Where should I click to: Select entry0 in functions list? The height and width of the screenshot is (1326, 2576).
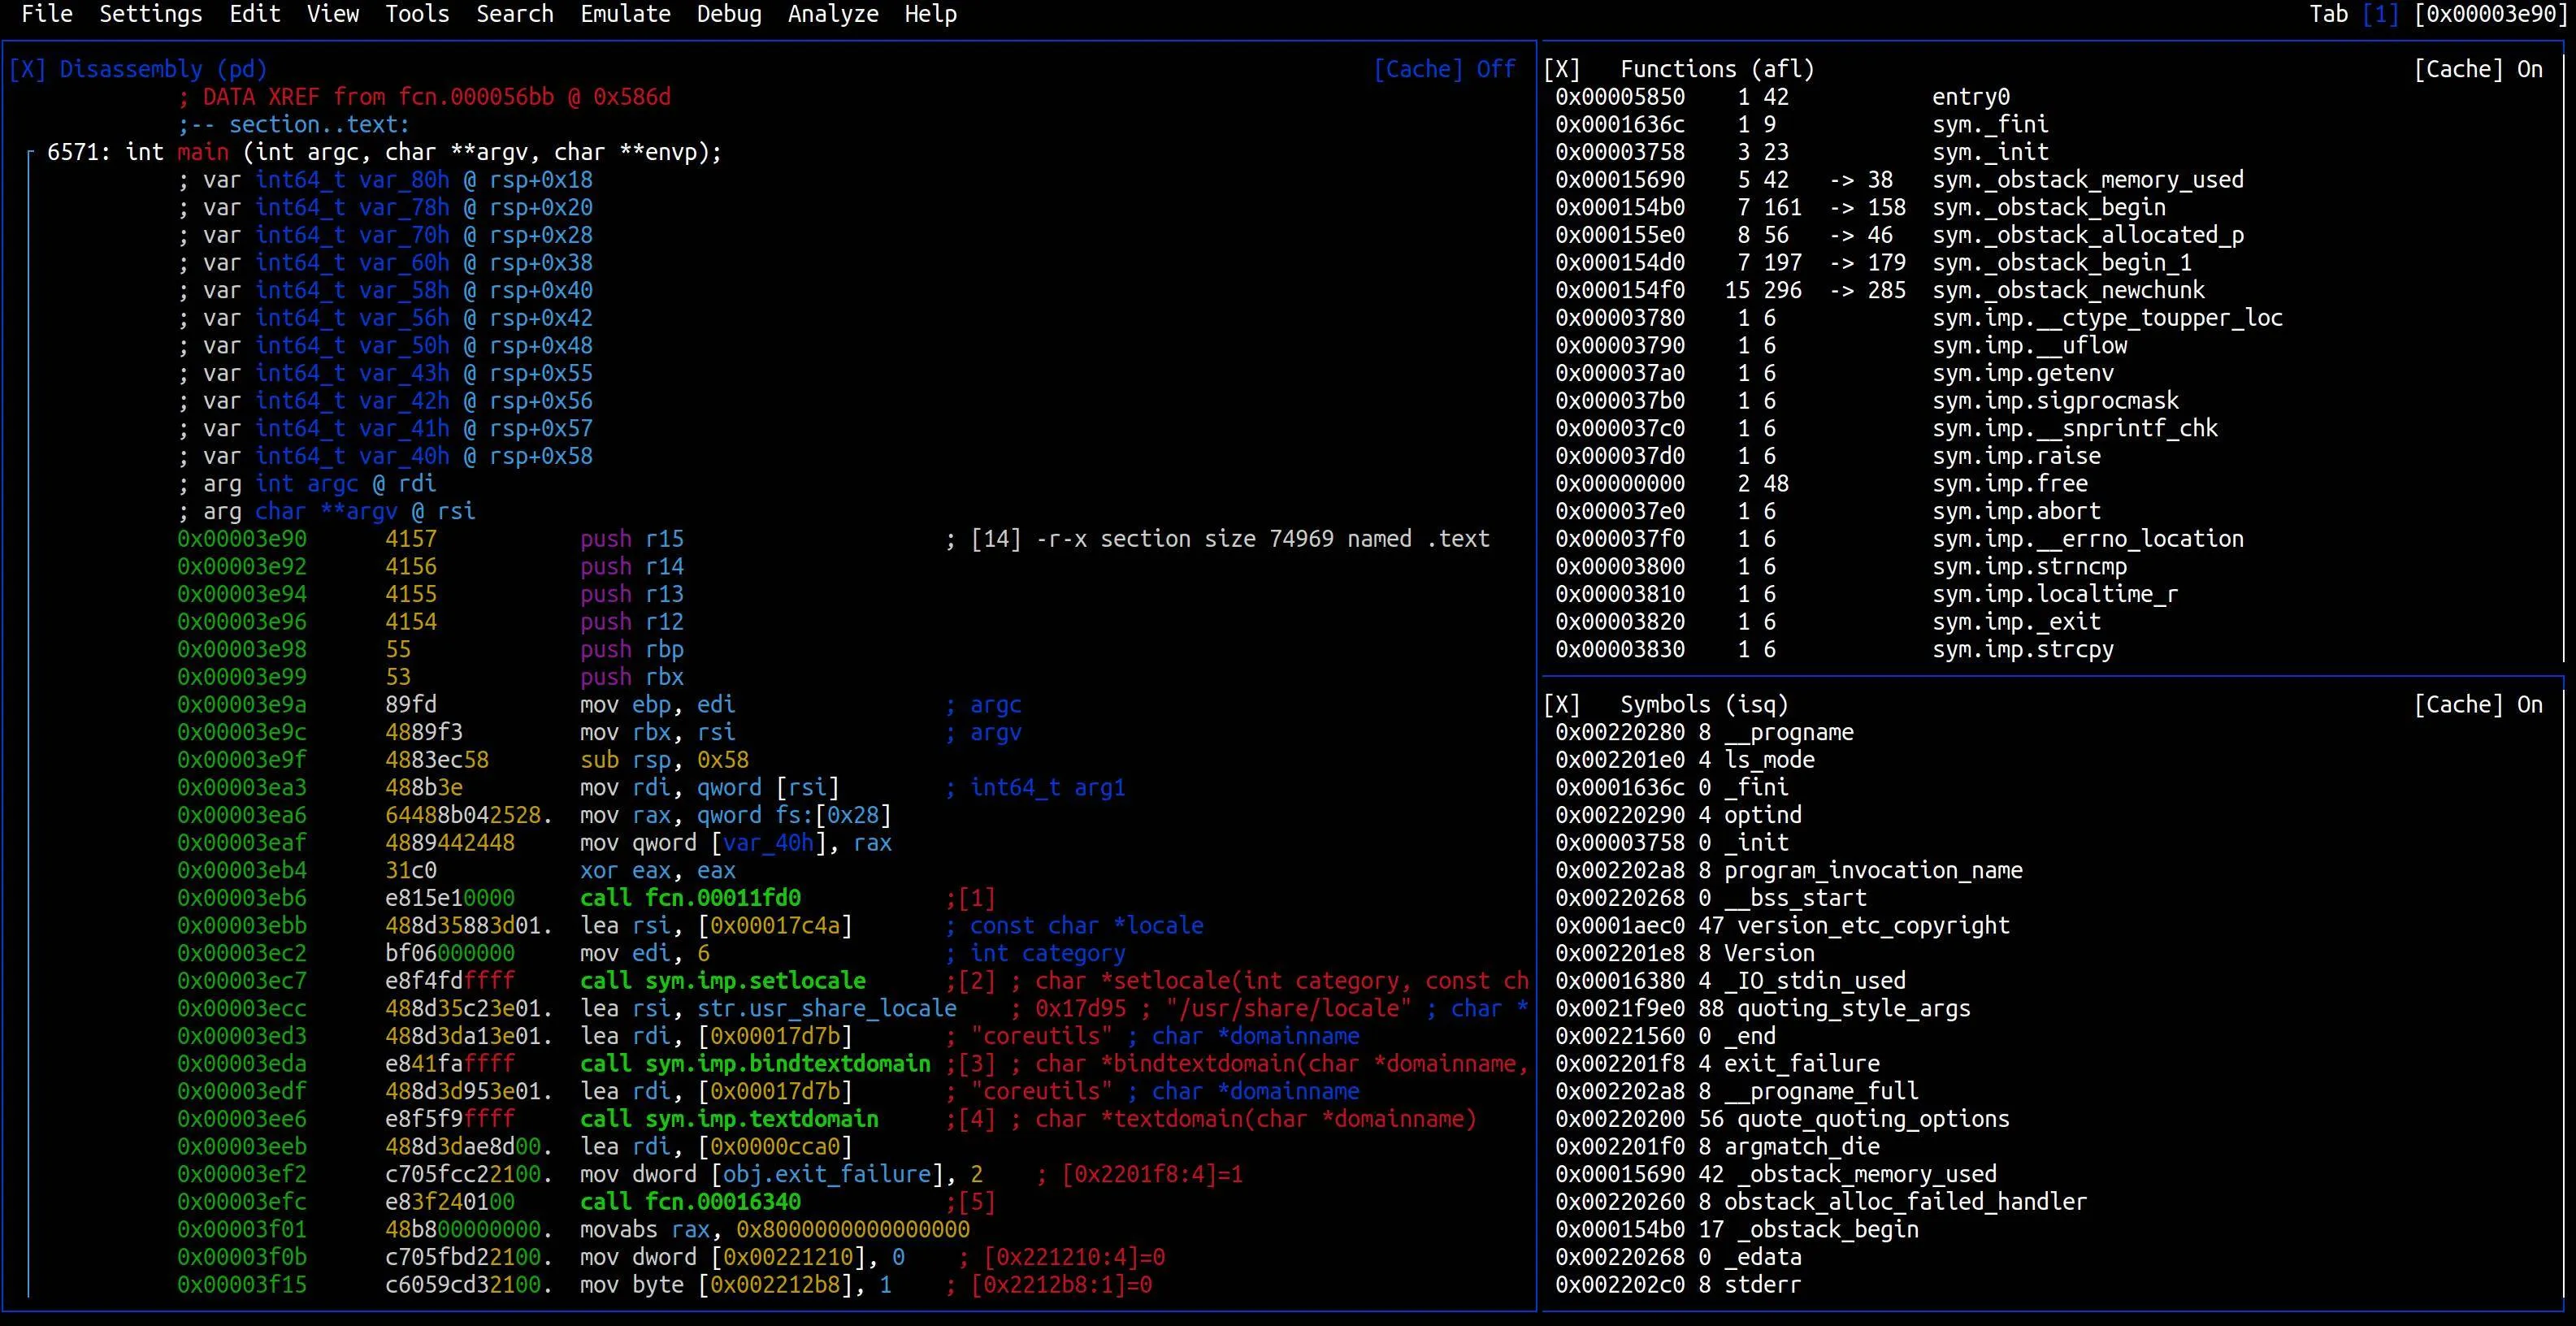coord(1970,97)
